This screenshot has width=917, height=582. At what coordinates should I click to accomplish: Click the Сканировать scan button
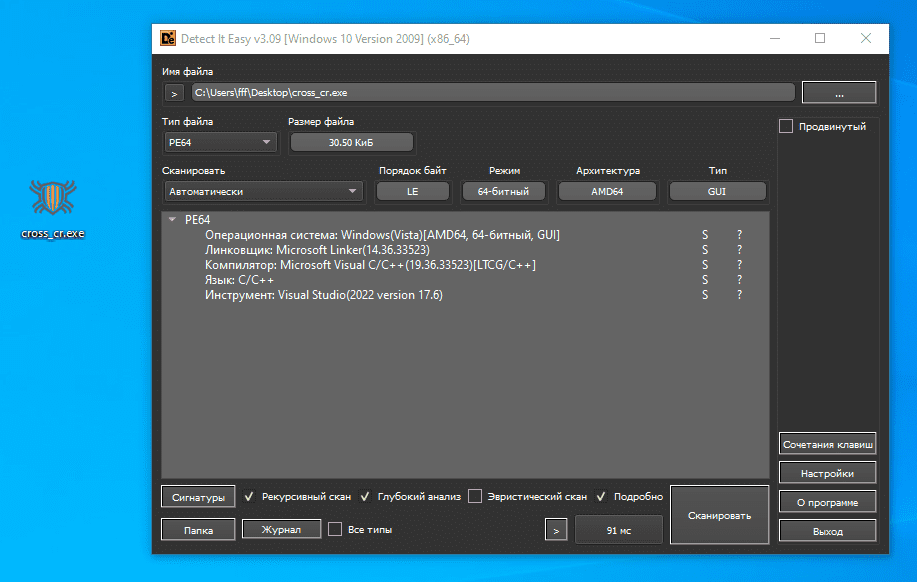[719, 515]
